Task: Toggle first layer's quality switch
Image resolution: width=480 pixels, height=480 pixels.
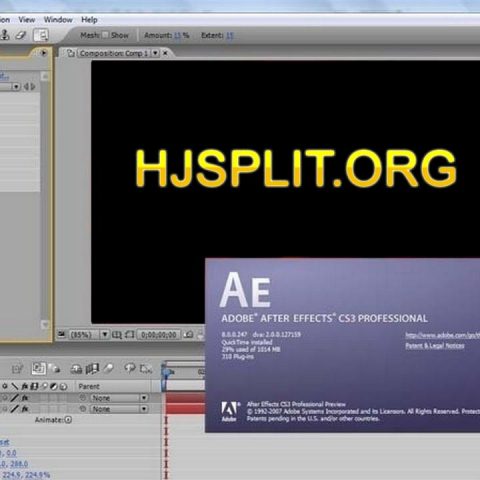Action: tap(15, 398)
